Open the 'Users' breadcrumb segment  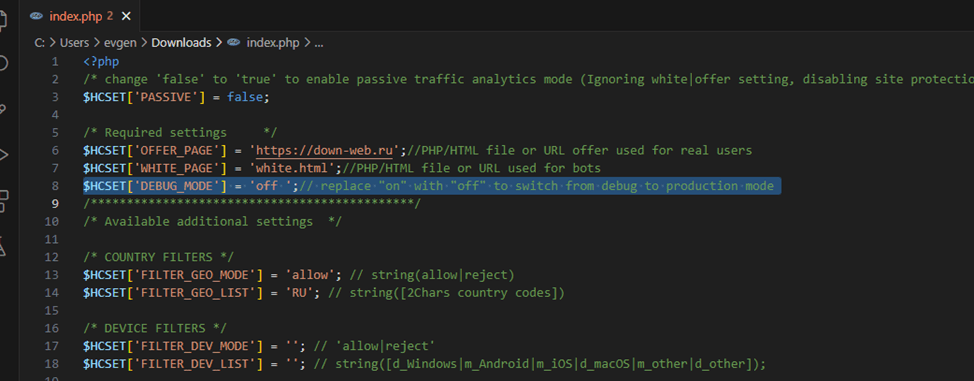75,43
